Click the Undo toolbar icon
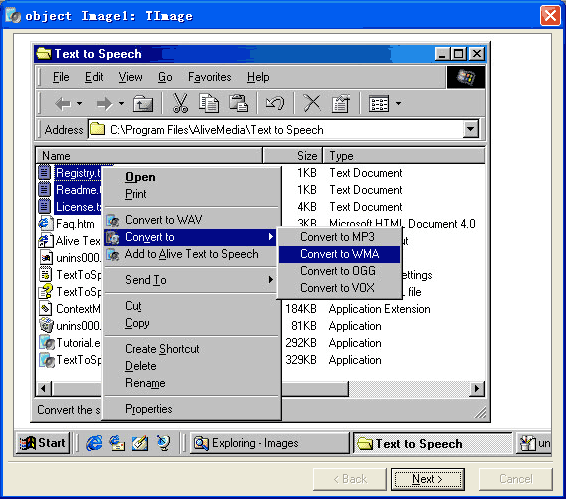The image size is (566, 499). tap(275, 103)
